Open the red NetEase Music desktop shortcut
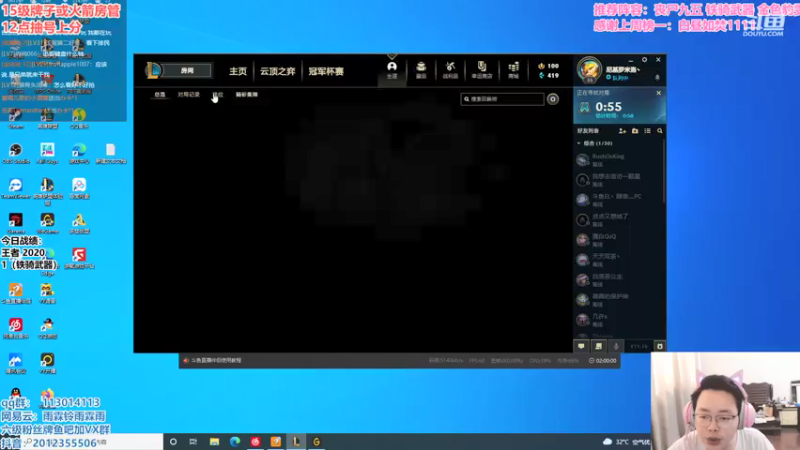800x450 pixels. [16, 328]
